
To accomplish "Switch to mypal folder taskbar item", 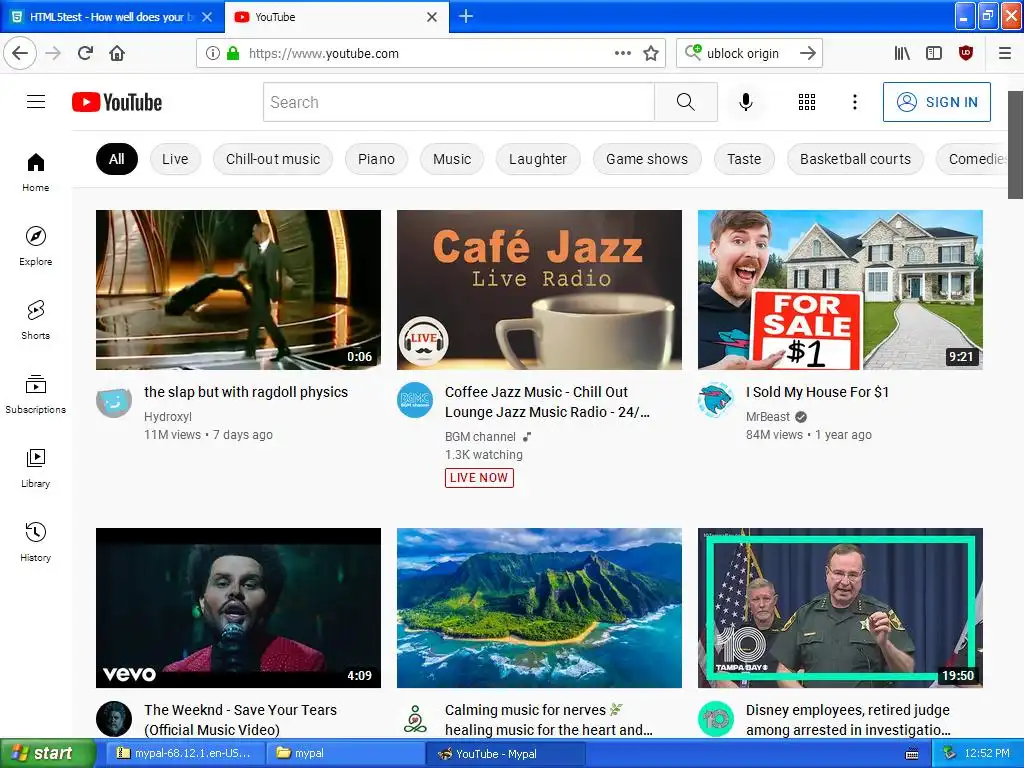I will click(344, 754).
